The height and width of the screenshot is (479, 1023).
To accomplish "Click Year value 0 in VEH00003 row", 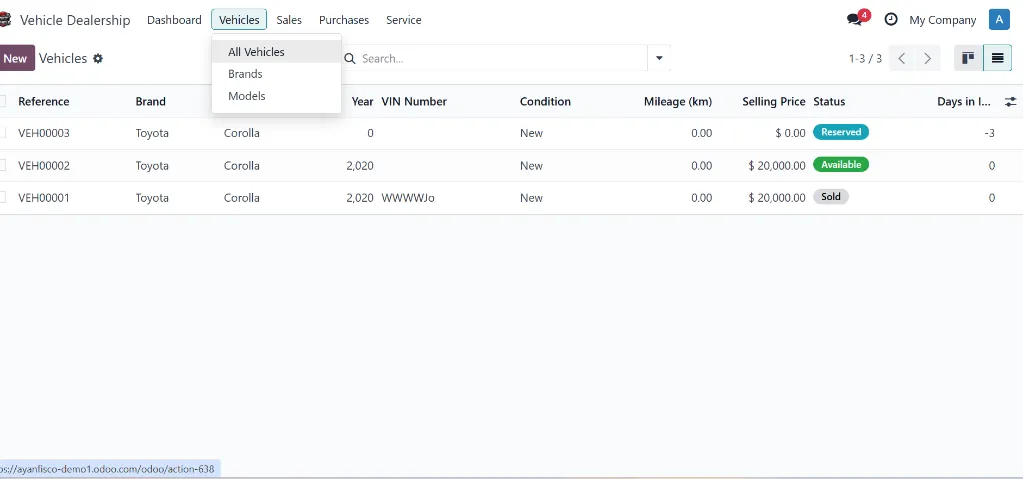I will click(370, 133).
